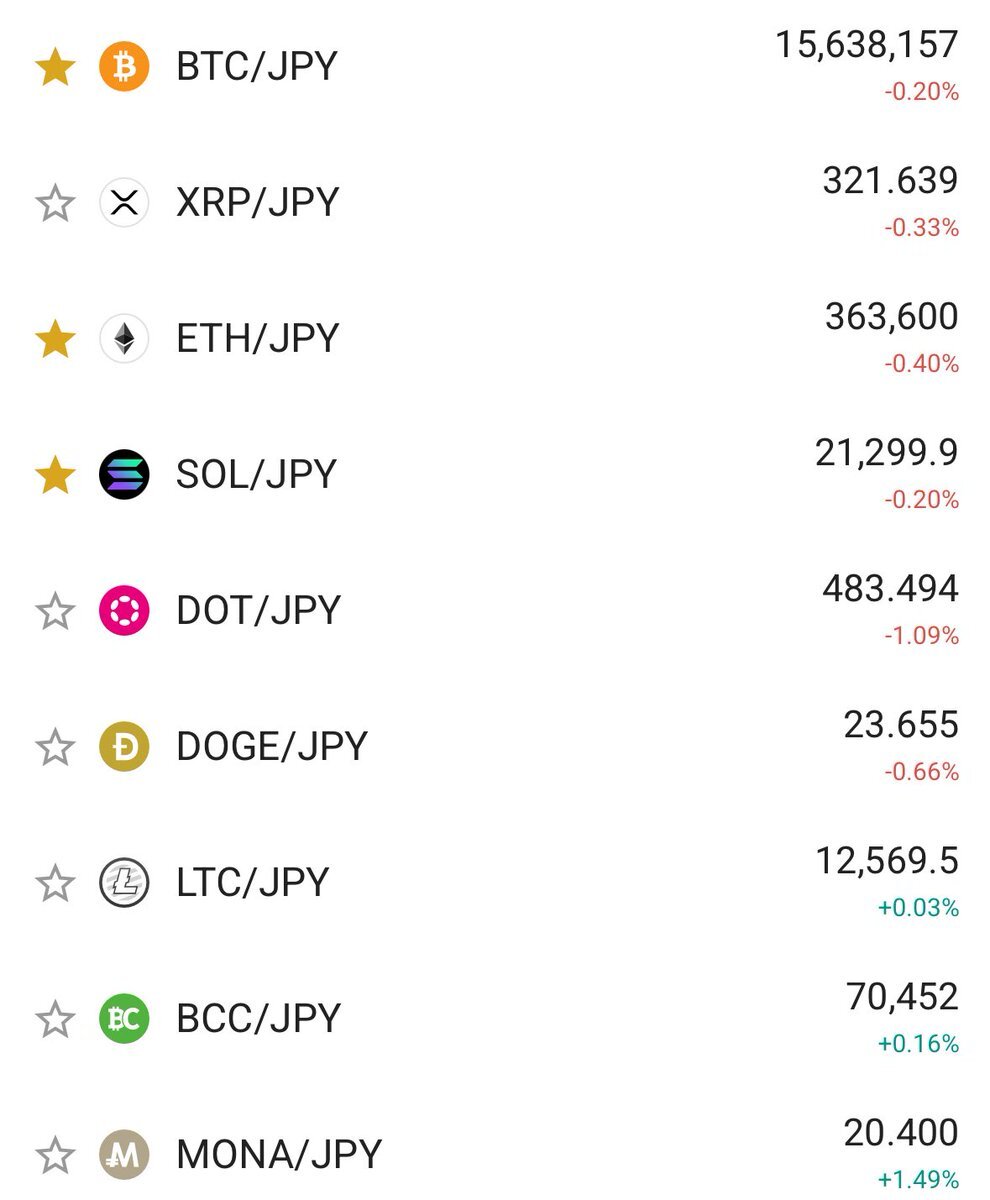Unfavorite BTC/JPY with its gold star
990x1200 pixels.
pyautogui.click(x=55, y=67)
